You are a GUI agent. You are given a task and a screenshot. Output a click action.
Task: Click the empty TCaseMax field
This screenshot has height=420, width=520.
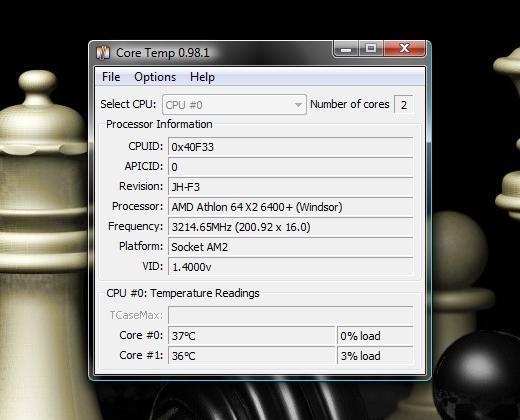pyautogui.click(x=291, y=315)
